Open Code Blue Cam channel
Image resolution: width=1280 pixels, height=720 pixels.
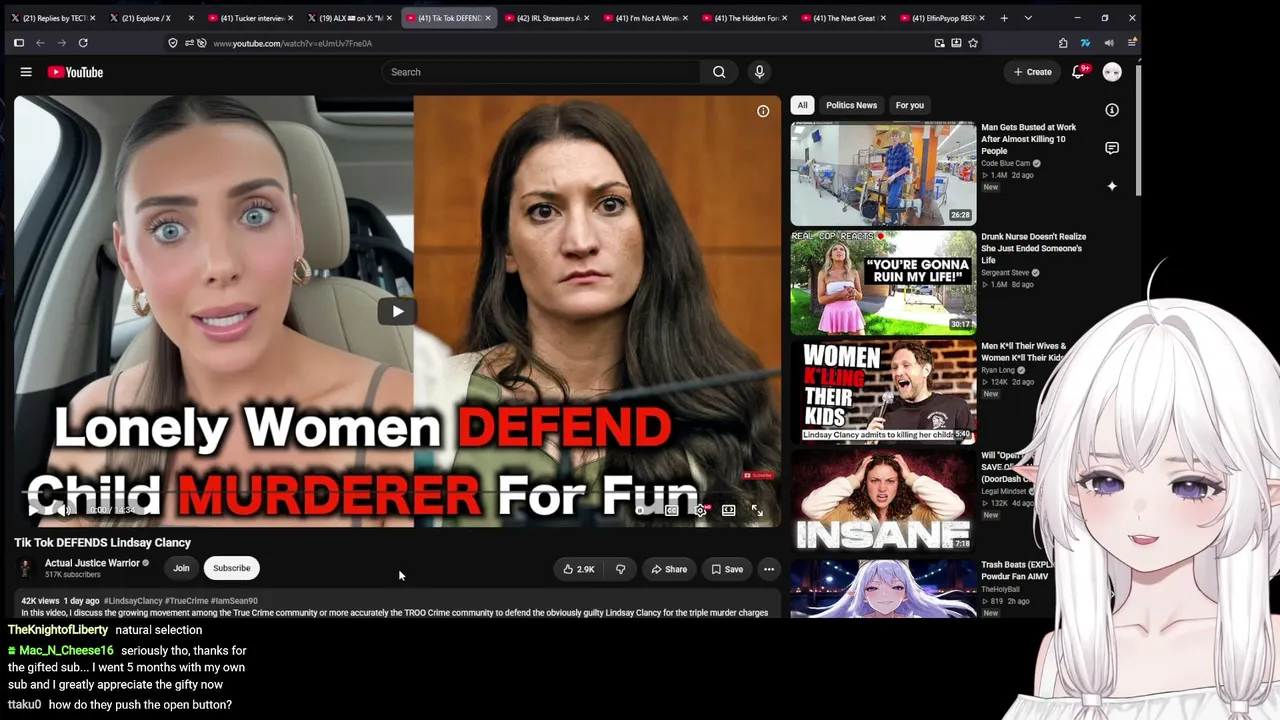[1005, 163]
